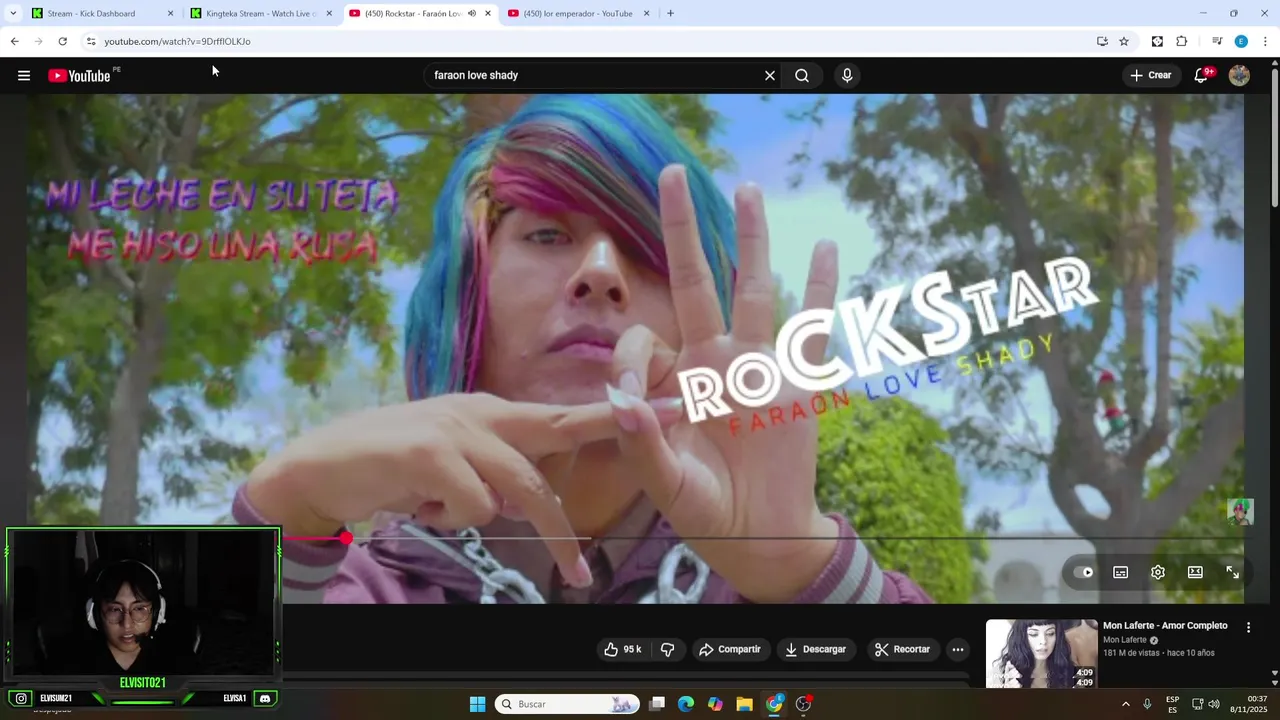View site information icon in address bar
The image size is (1280, 720).
91,41
